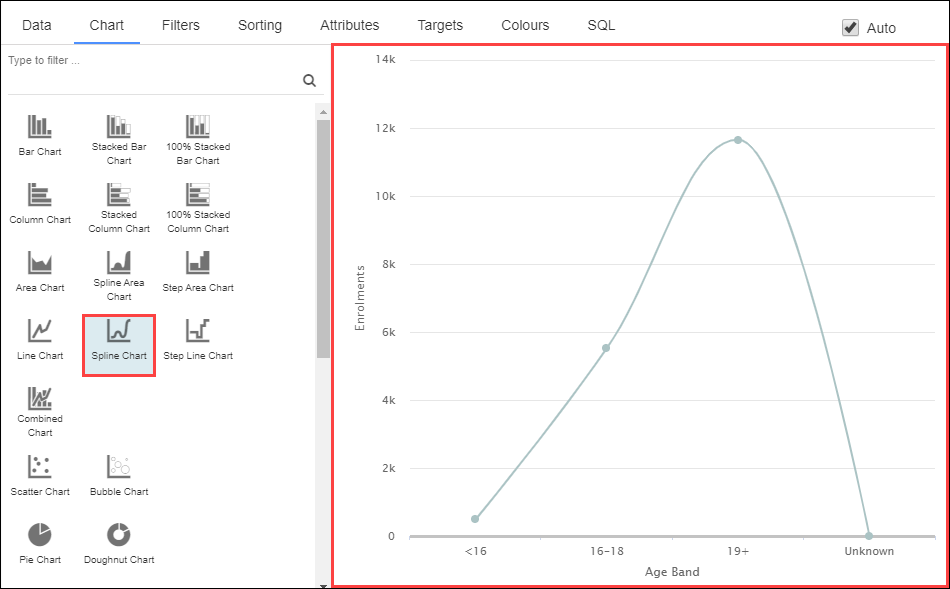Image resolution: width=950 pixels, height=589 pixels.
Task: Select the Doughnut Chart type
Action: (118, 540)
